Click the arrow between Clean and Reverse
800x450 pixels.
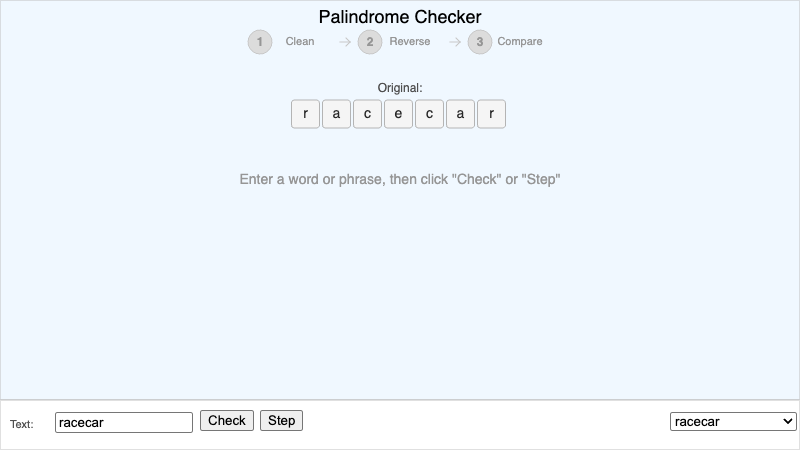345,42
